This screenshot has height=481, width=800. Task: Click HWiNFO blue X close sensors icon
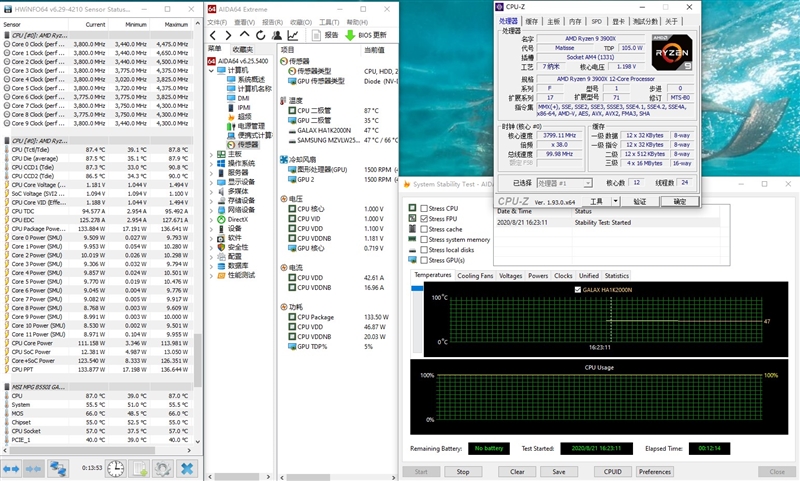click(x=187, y=468)
